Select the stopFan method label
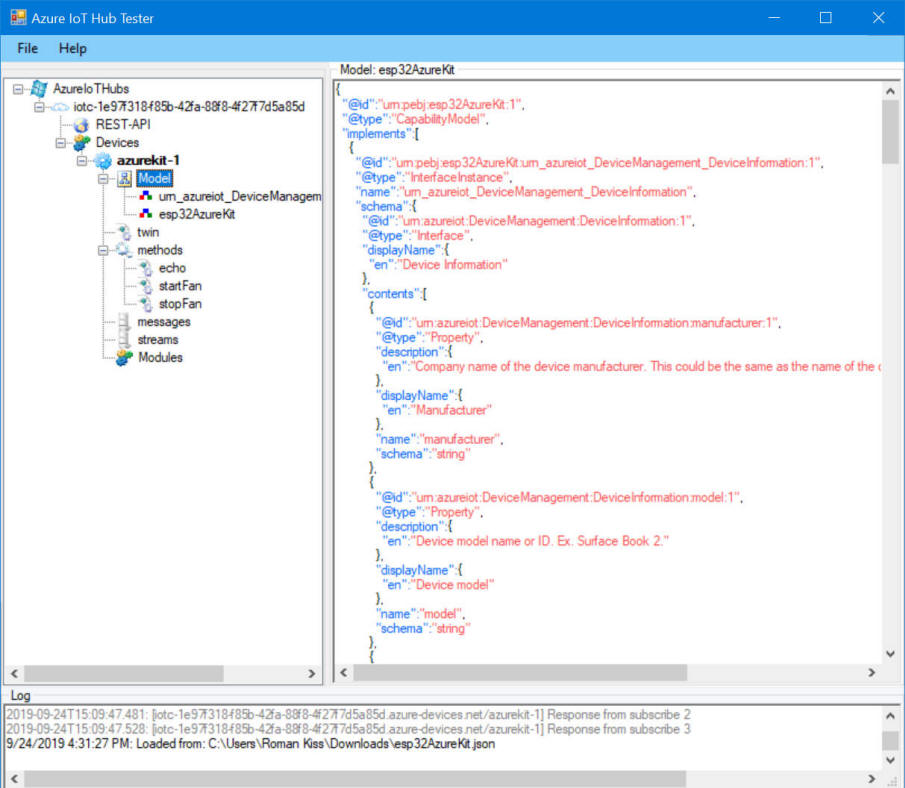905x788 pixels. (x=180, y=304)
